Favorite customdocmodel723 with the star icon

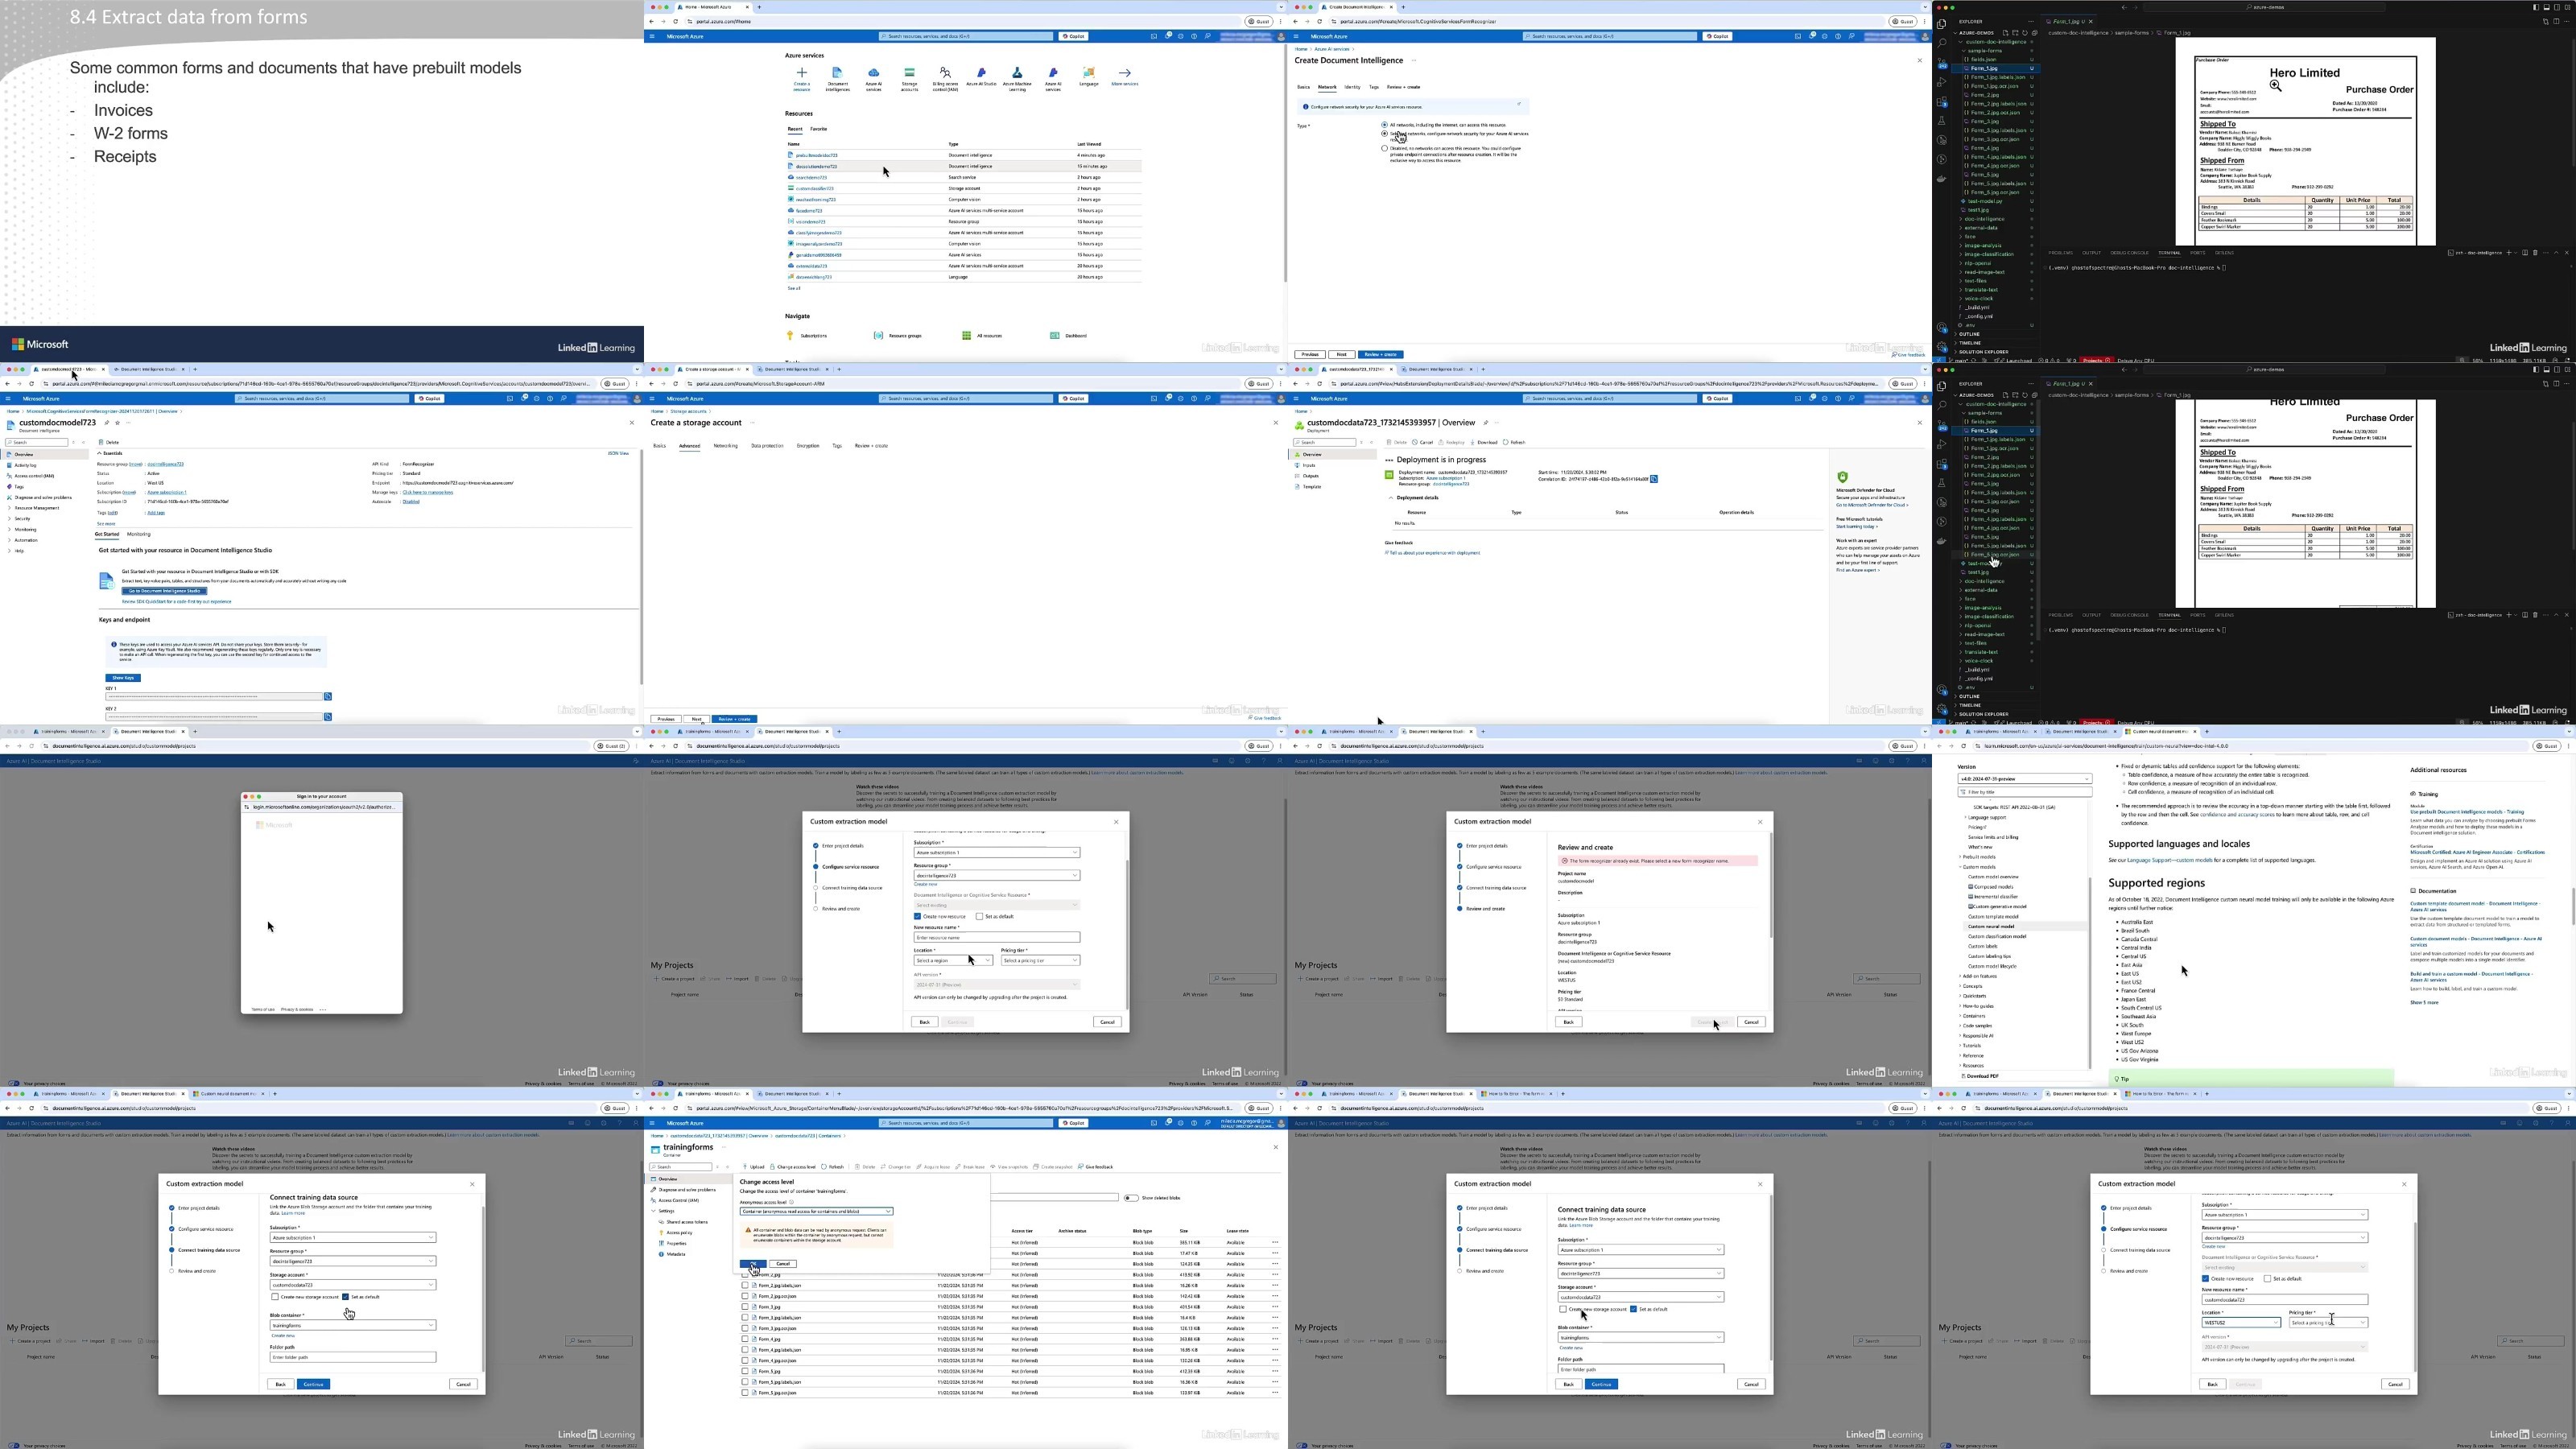point(117,423)
